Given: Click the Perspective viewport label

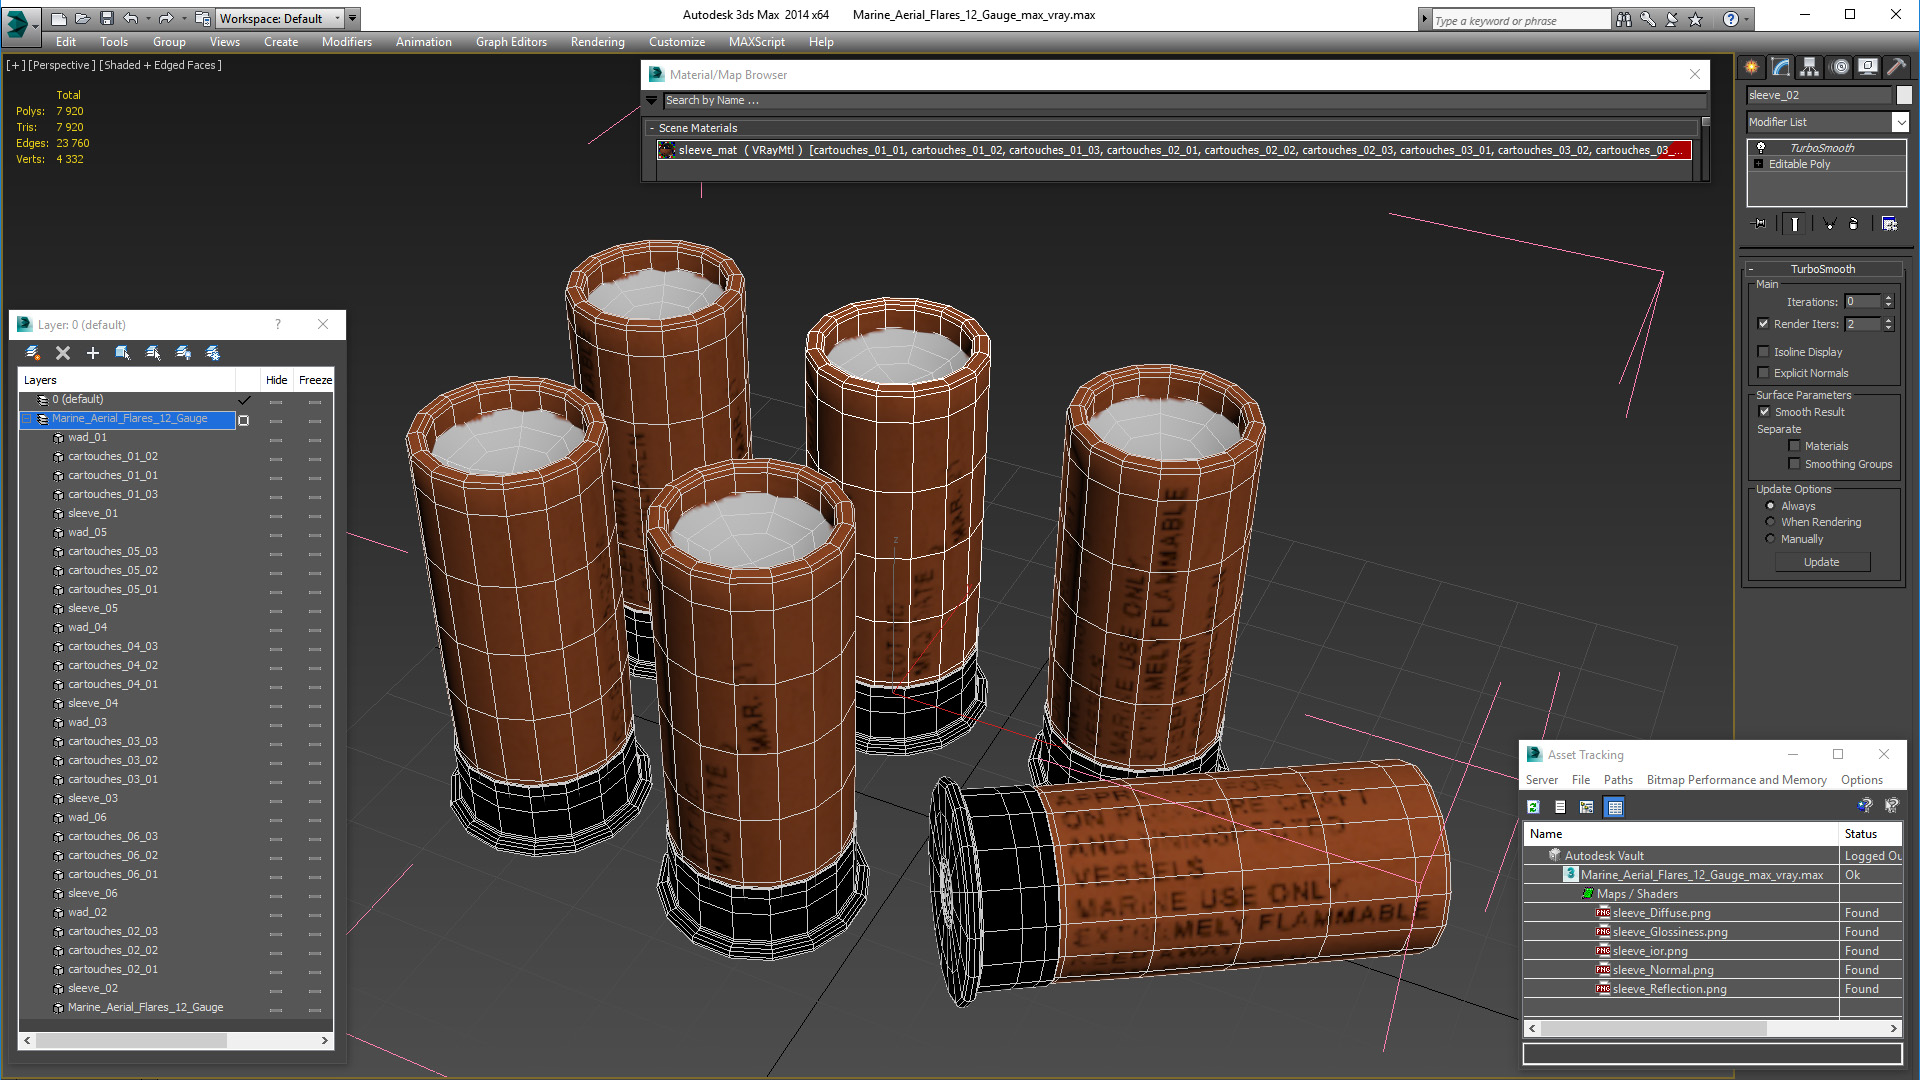Looking at the screenshot, I should pos(62,65).
